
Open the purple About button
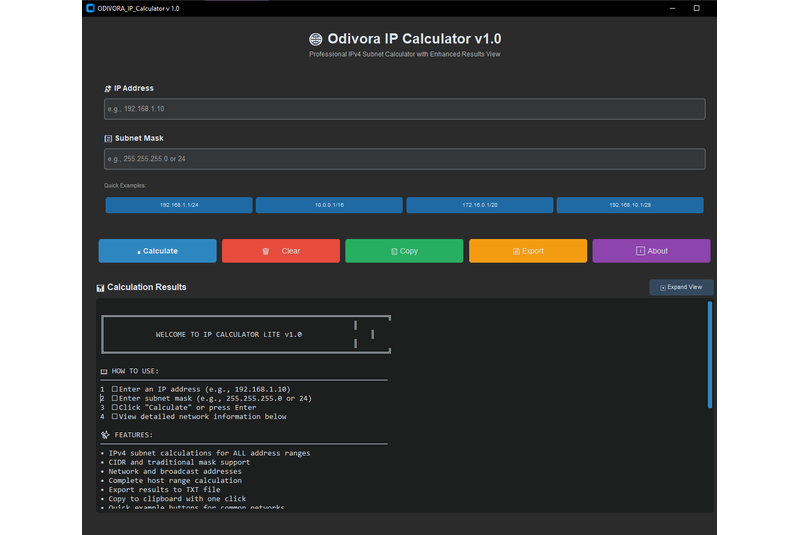(652, 251)
